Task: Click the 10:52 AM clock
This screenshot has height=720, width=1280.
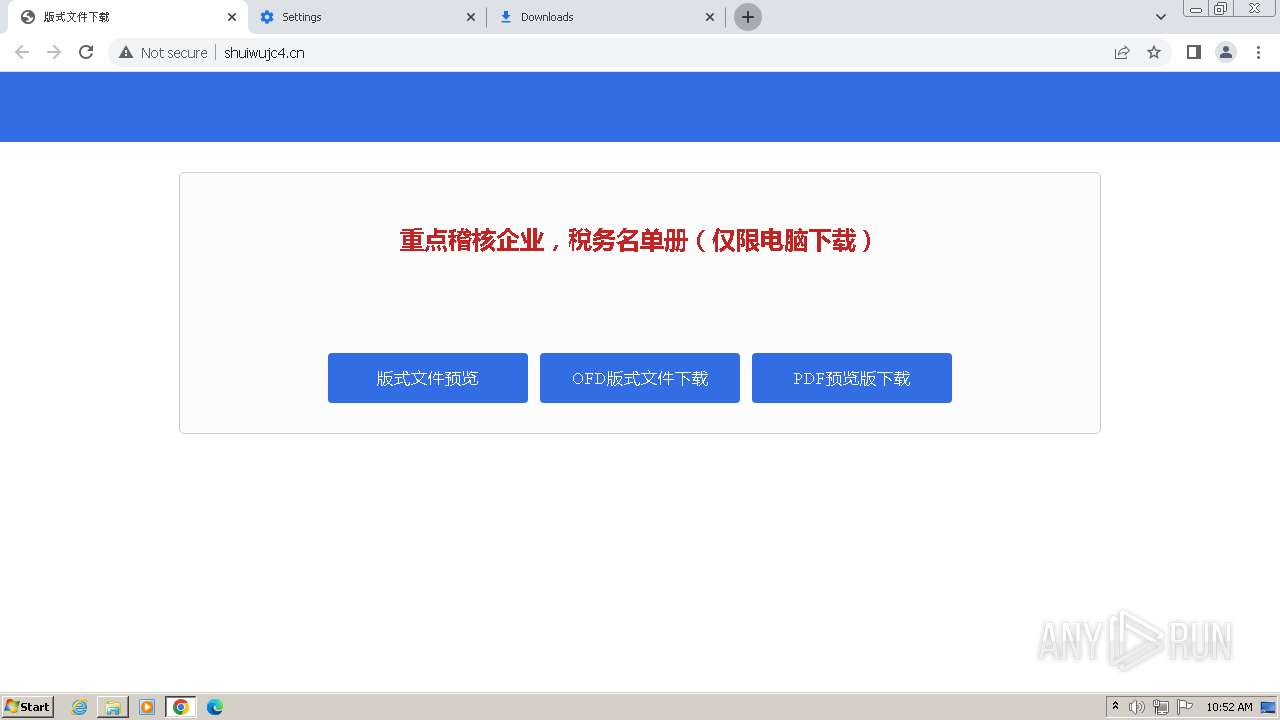Action: click(x=1229, y=707)
